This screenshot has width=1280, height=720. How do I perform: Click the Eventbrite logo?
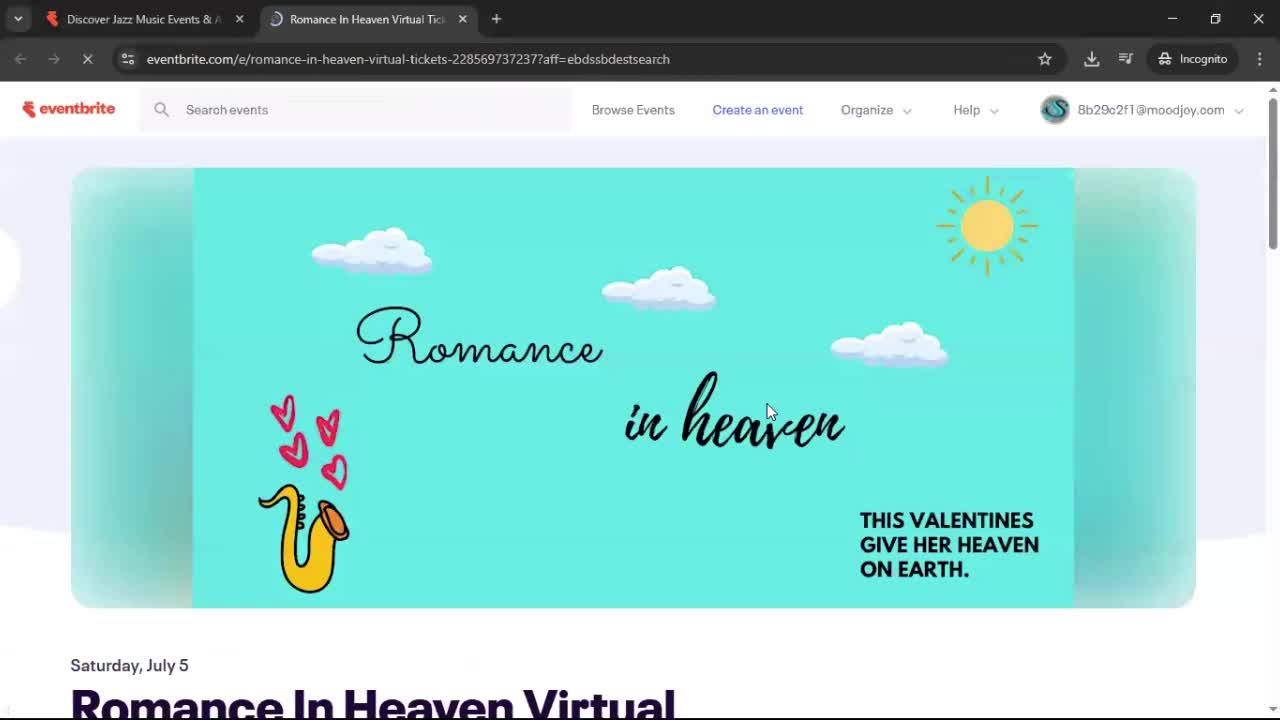point(69,109)
